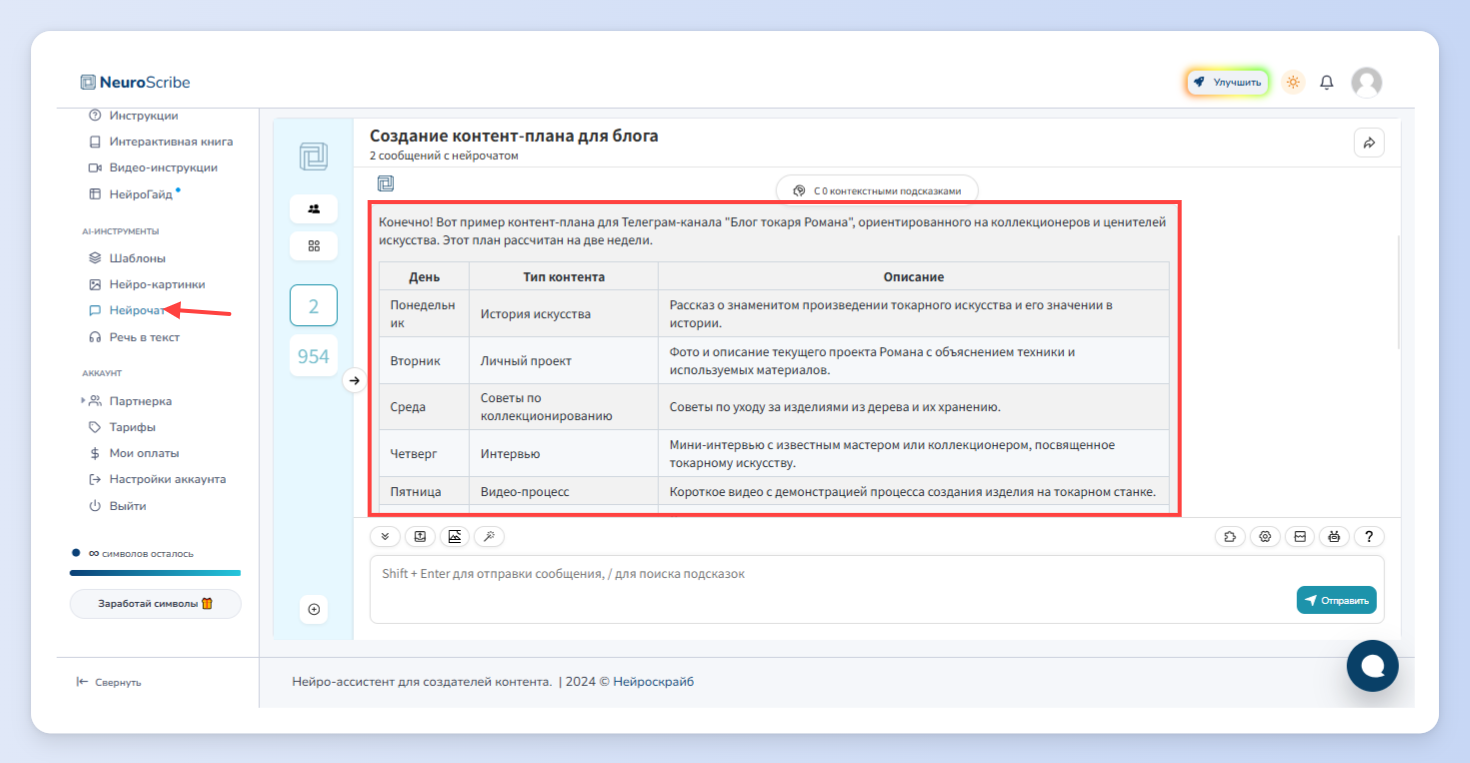Select Нейрочат in the sidebar

(x=127, y=311)
